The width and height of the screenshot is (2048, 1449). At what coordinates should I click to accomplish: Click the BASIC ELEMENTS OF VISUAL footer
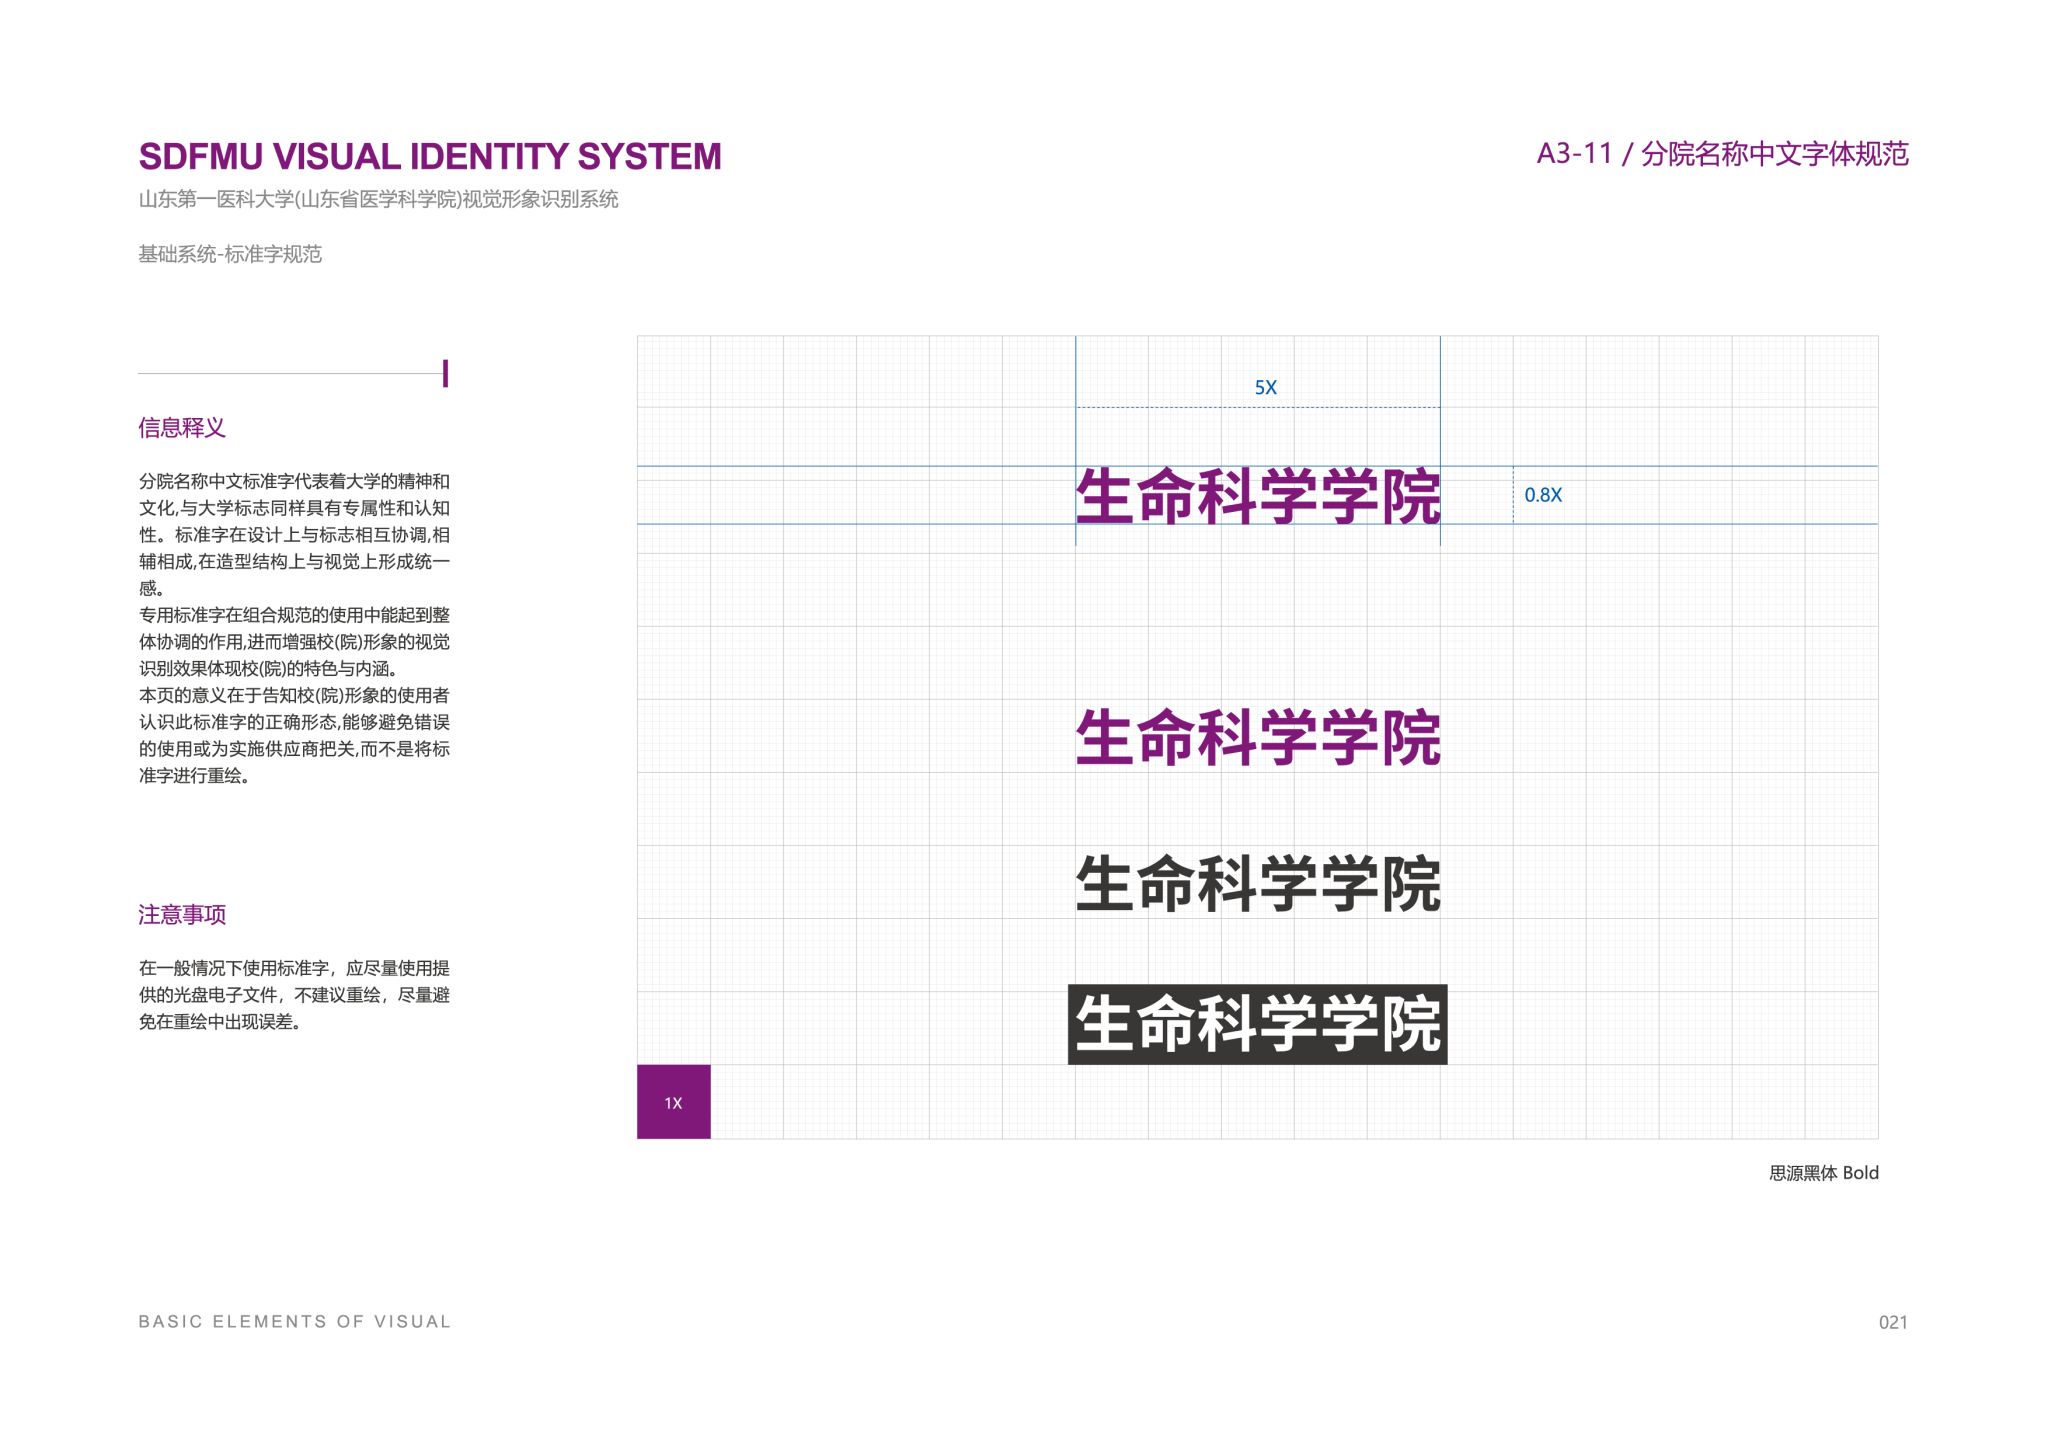coord(295,1321)
